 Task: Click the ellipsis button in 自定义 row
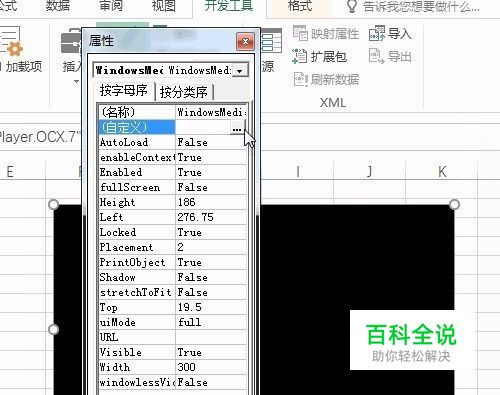pyautogui.click(x=237, y=128)
